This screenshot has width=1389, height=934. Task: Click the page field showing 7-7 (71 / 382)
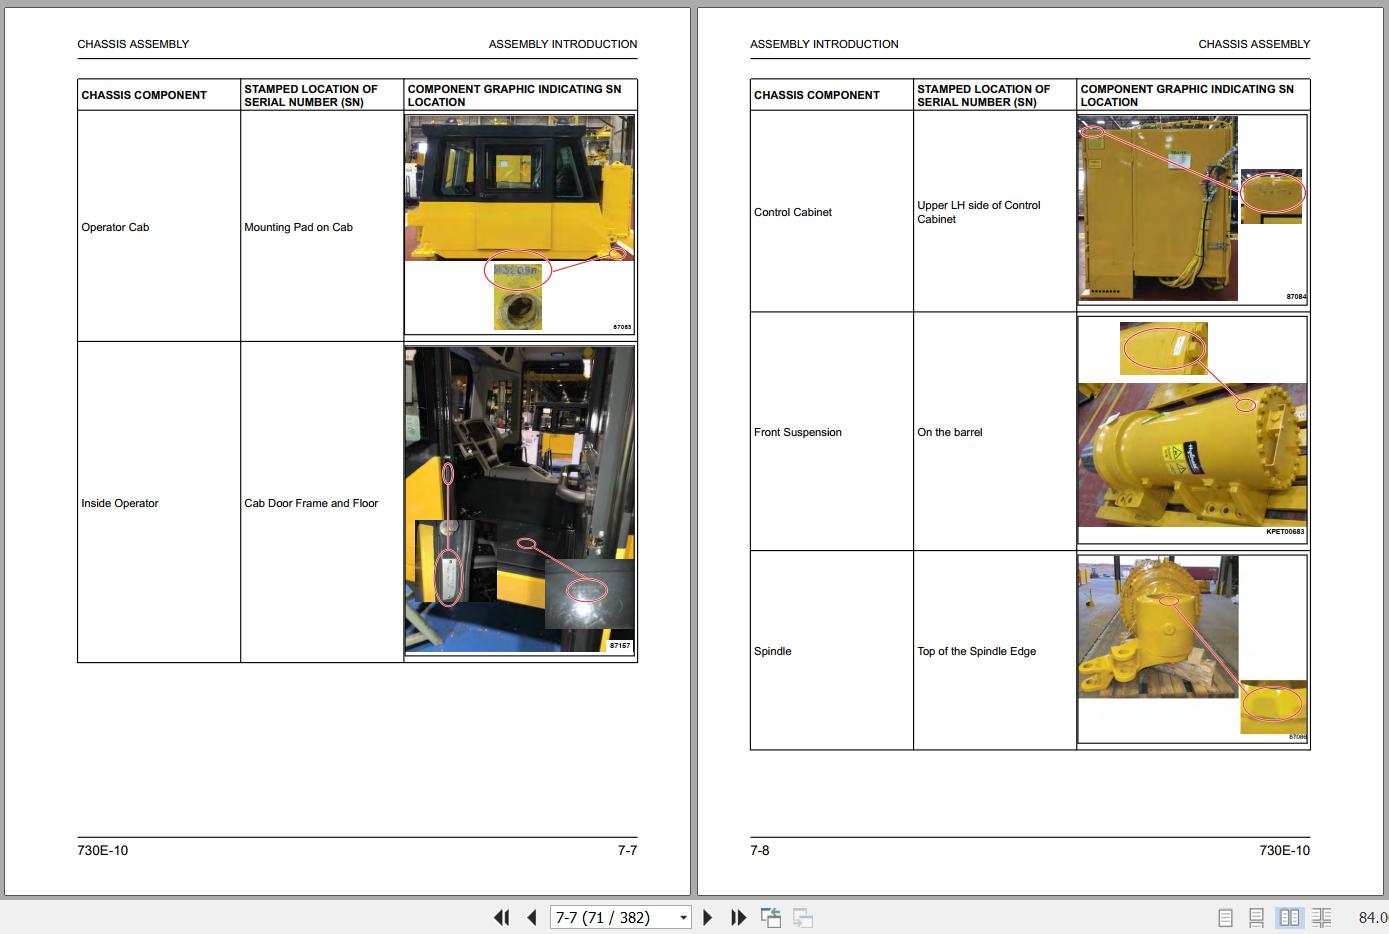coord(612,917)
